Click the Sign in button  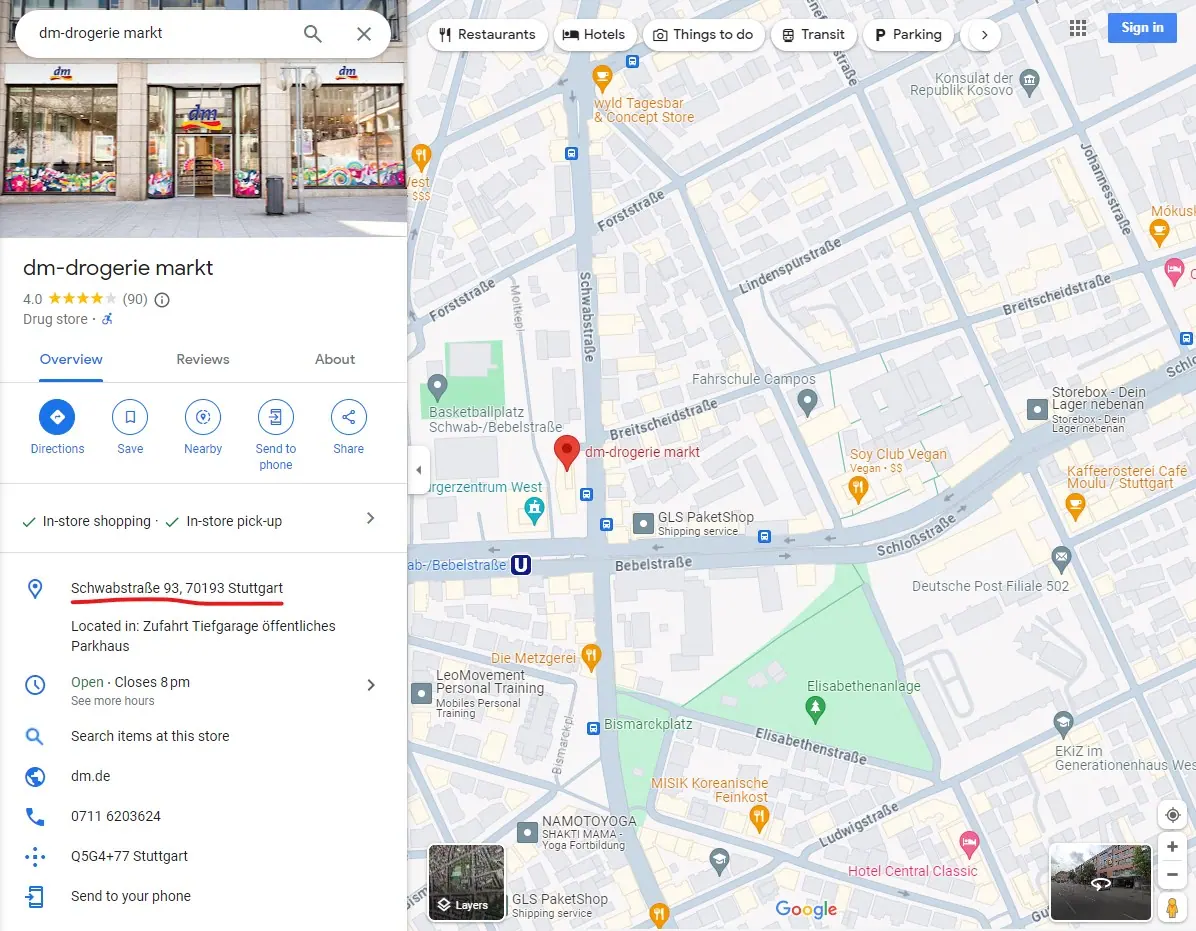point(1142,27)
